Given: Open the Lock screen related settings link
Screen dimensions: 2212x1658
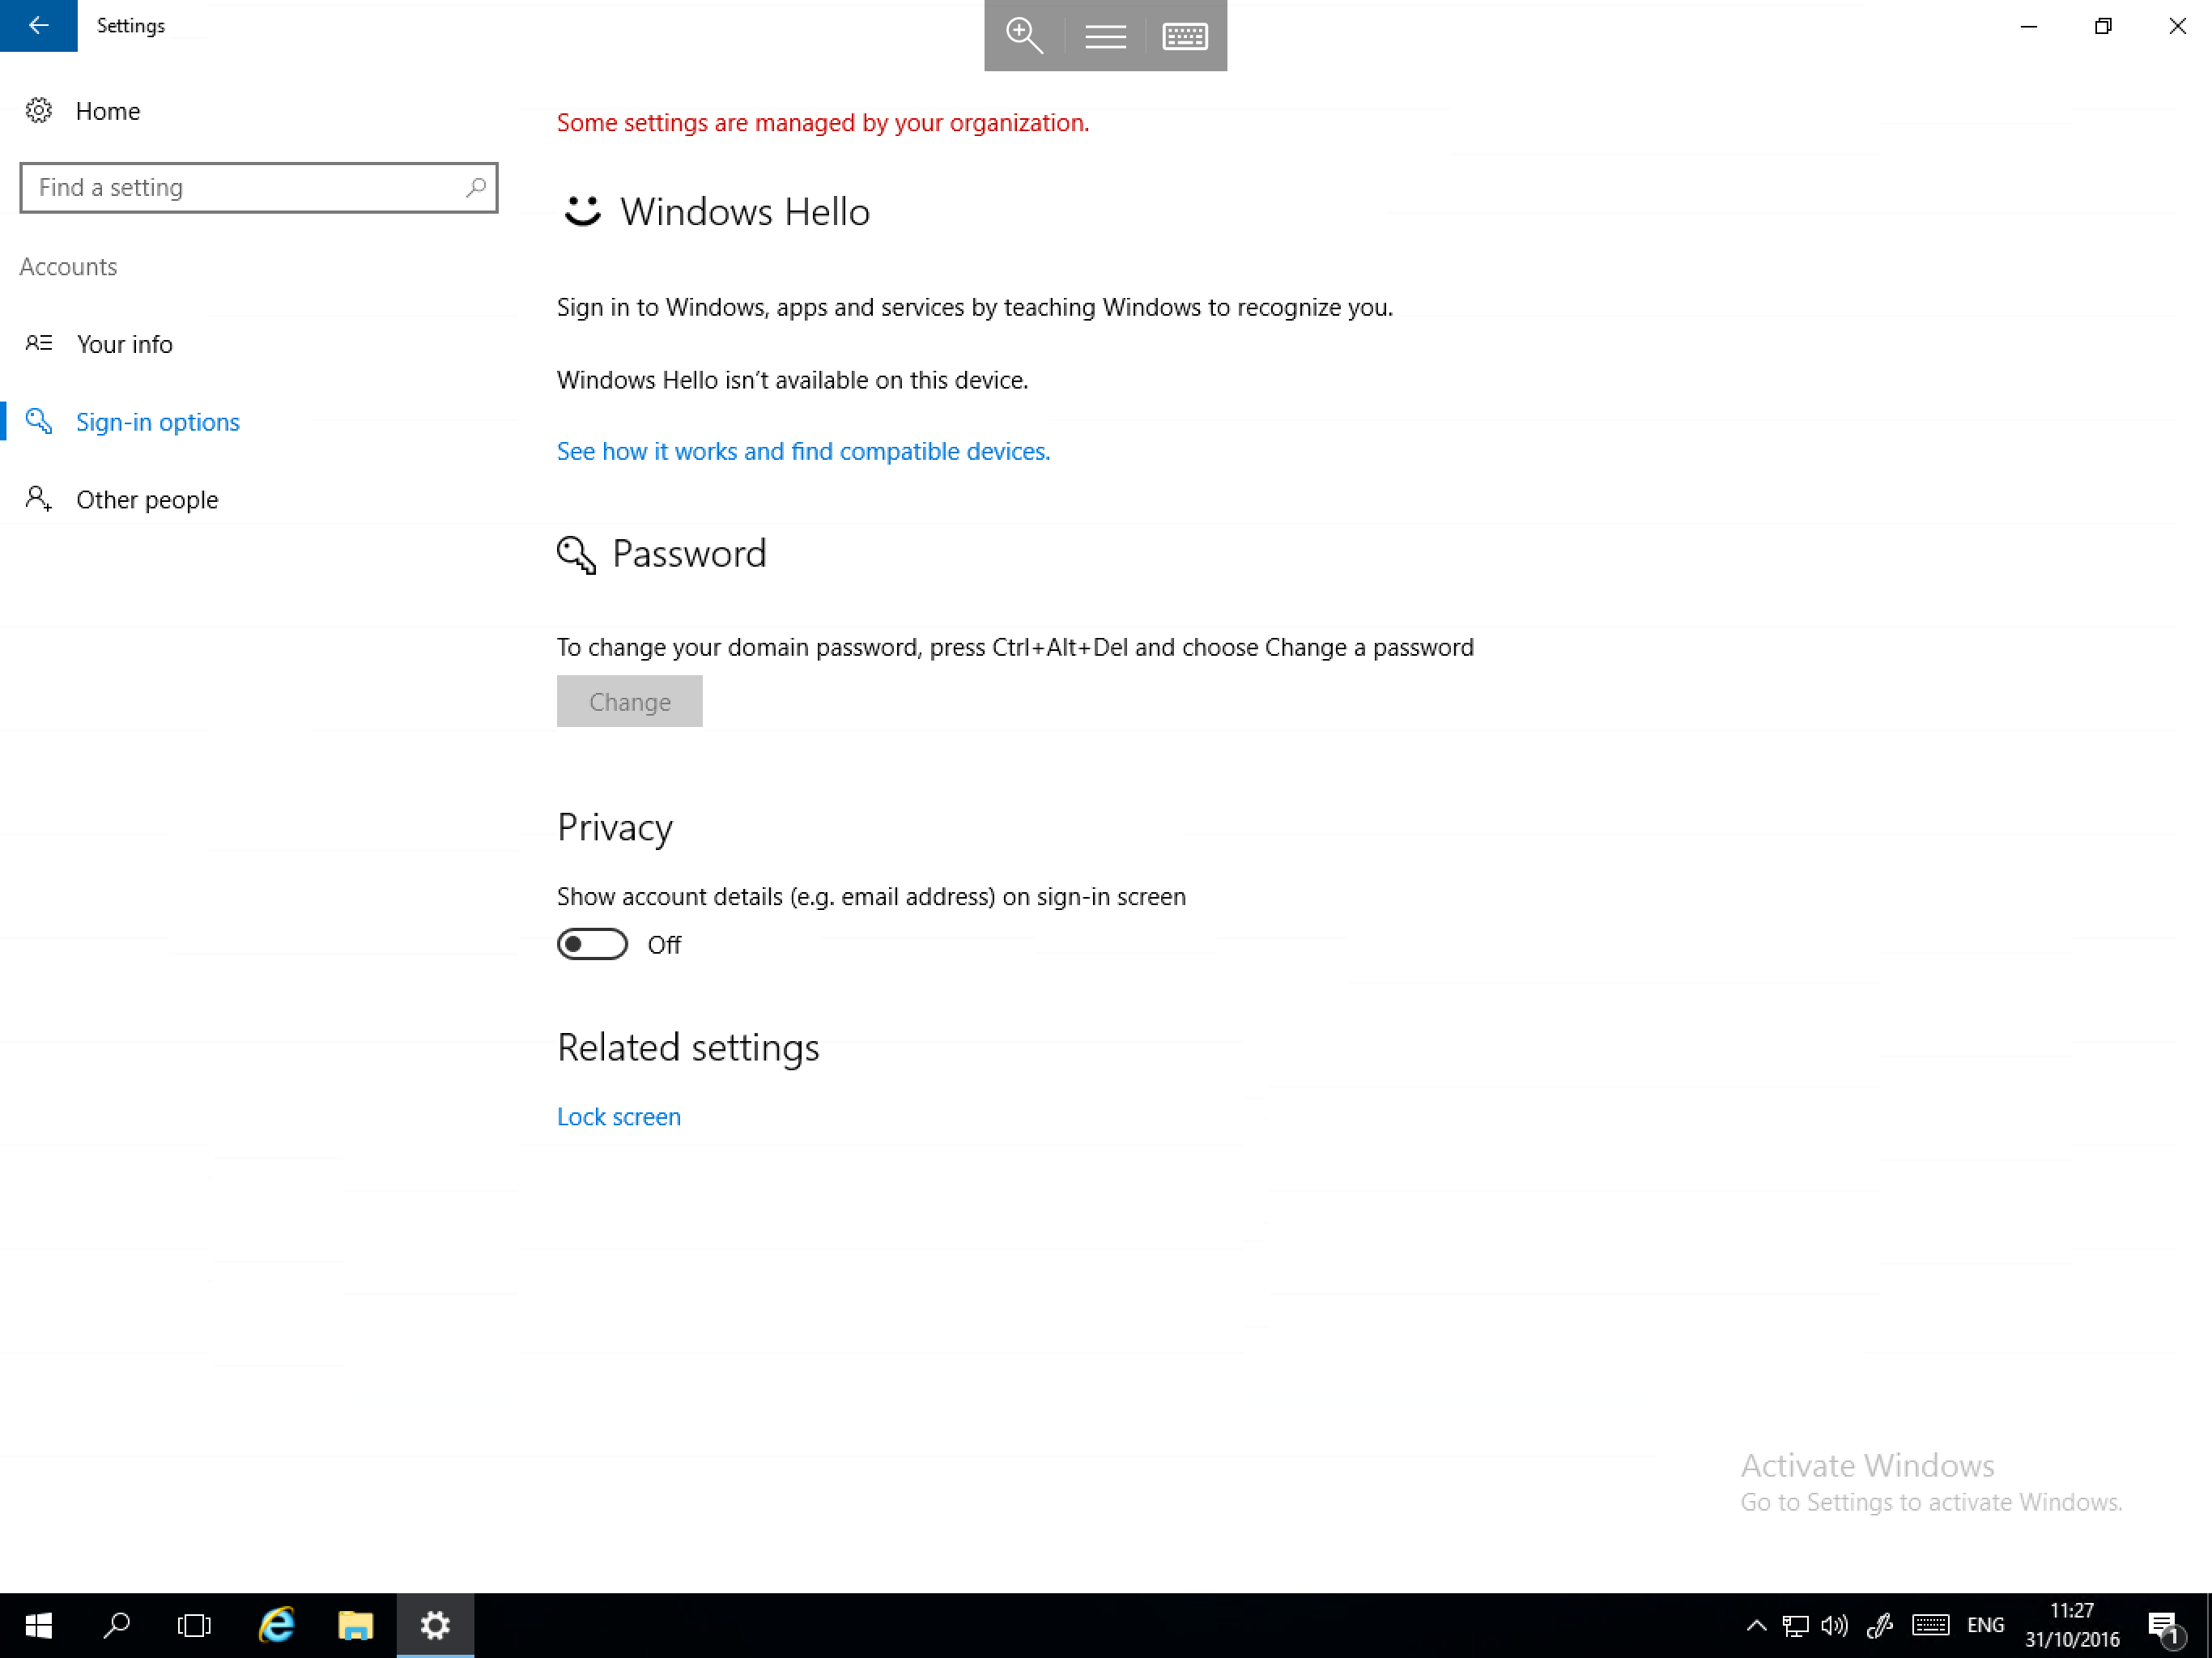Looking at the screenshot, I should tap(618, 1116).
